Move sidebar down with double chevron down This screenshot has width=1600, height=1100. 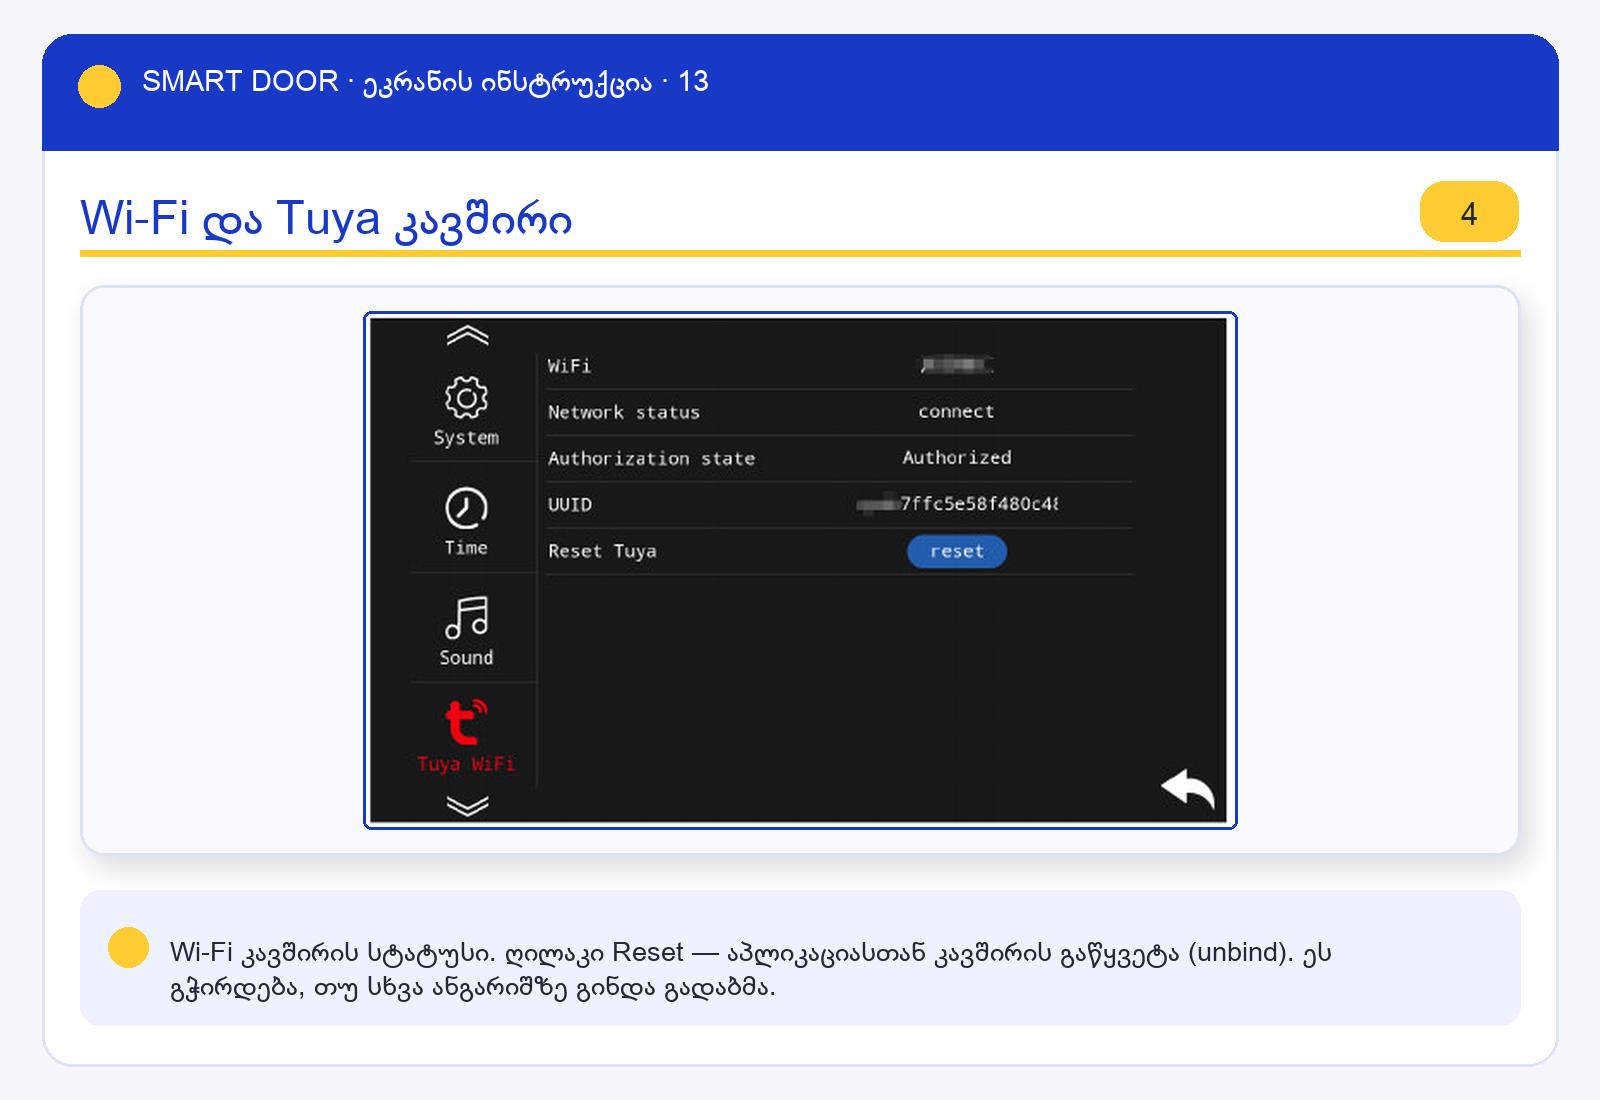(467, 806)
